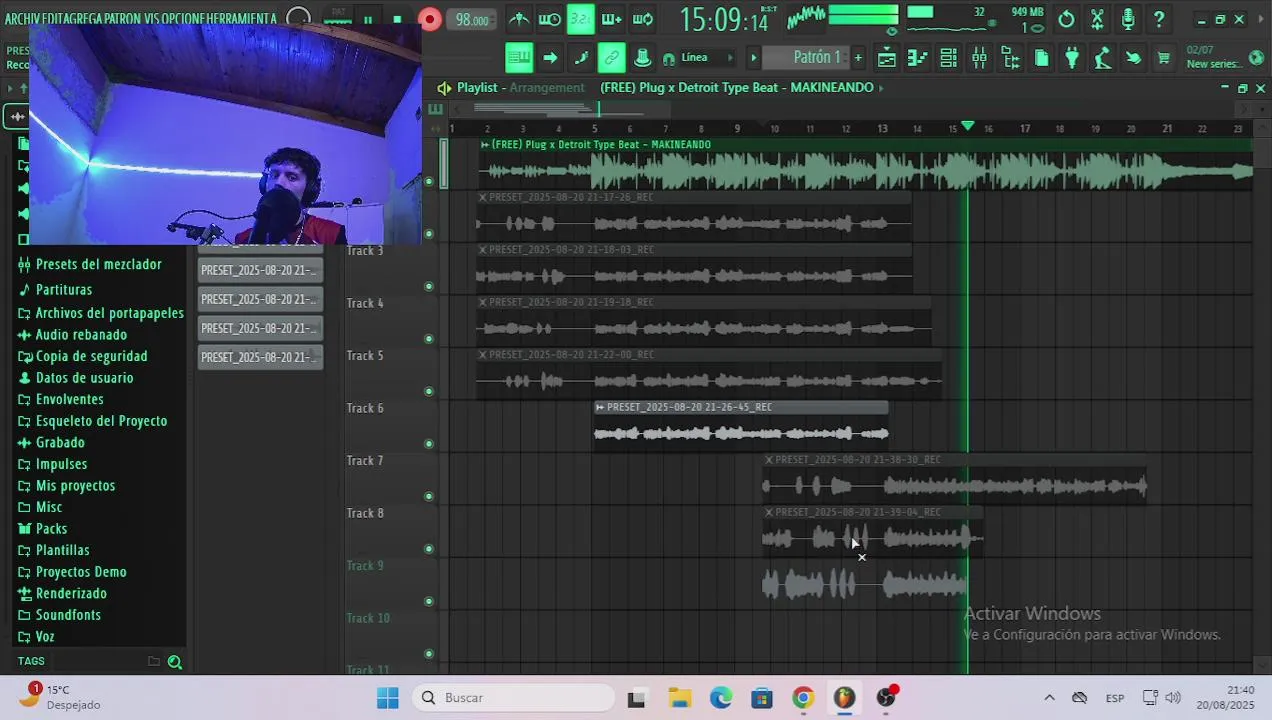Toggle step editing mode icon
The width and height of the screenshot is (1272, 720).
coord(581,58)
